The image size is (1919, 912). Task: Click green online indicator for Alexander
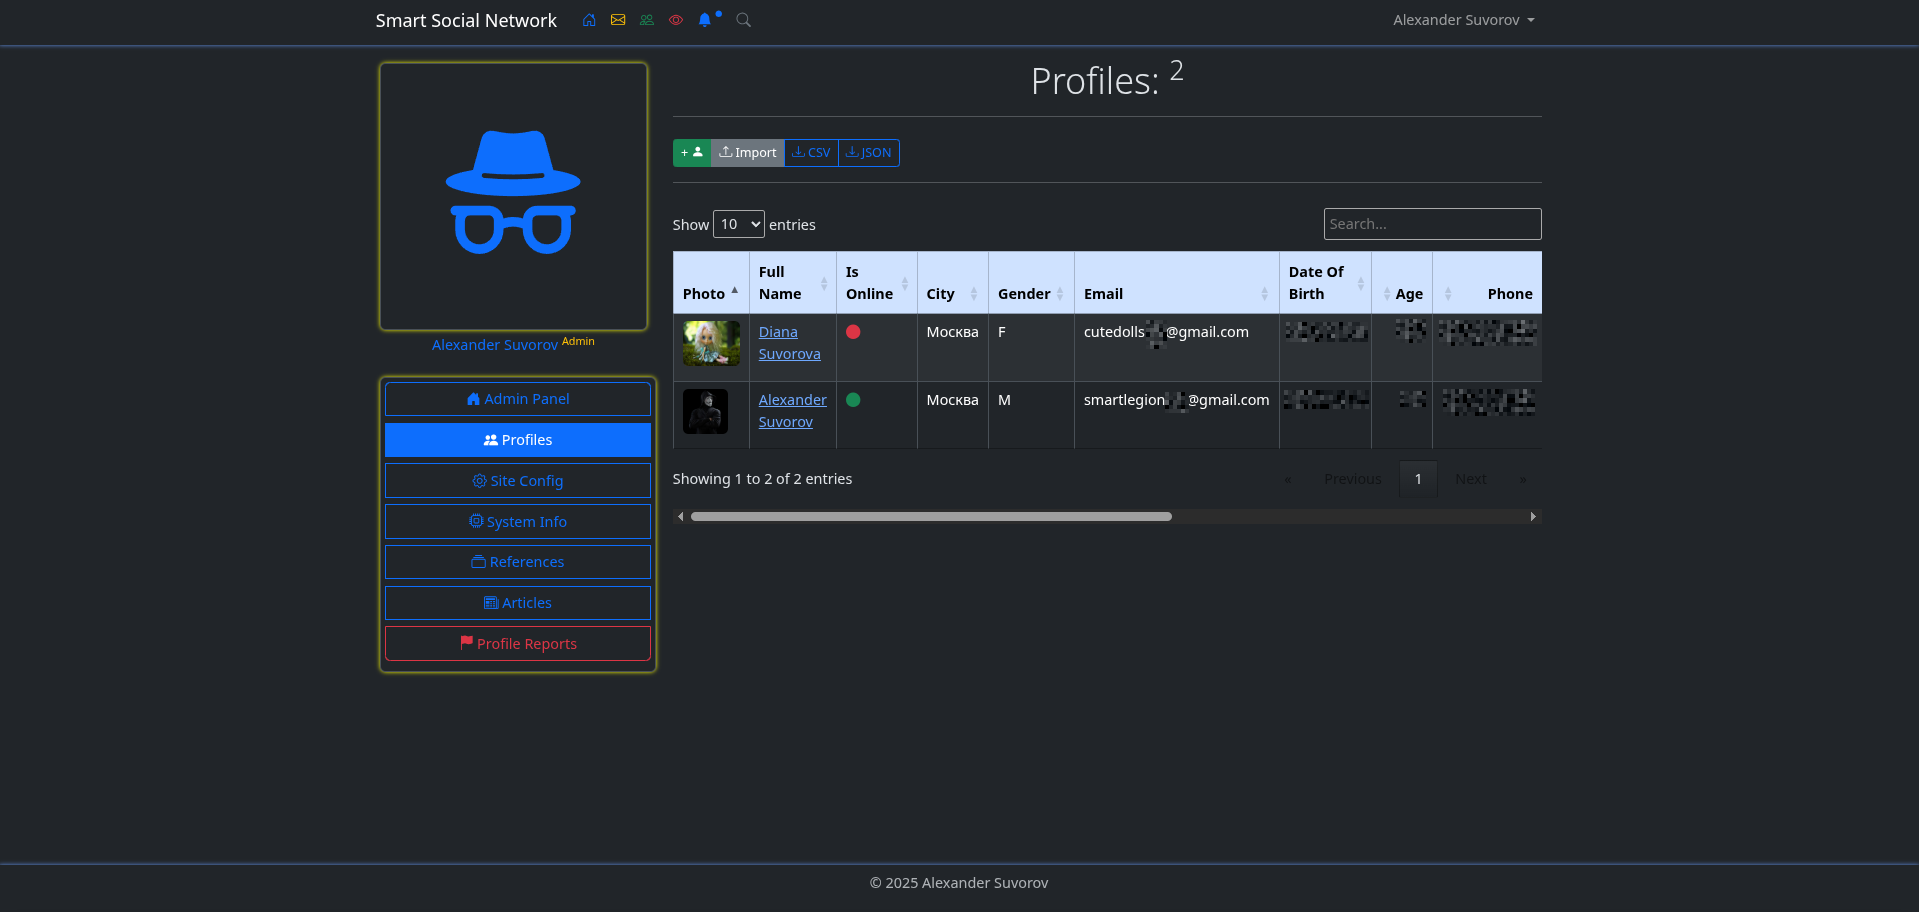[x=853, y=400]
